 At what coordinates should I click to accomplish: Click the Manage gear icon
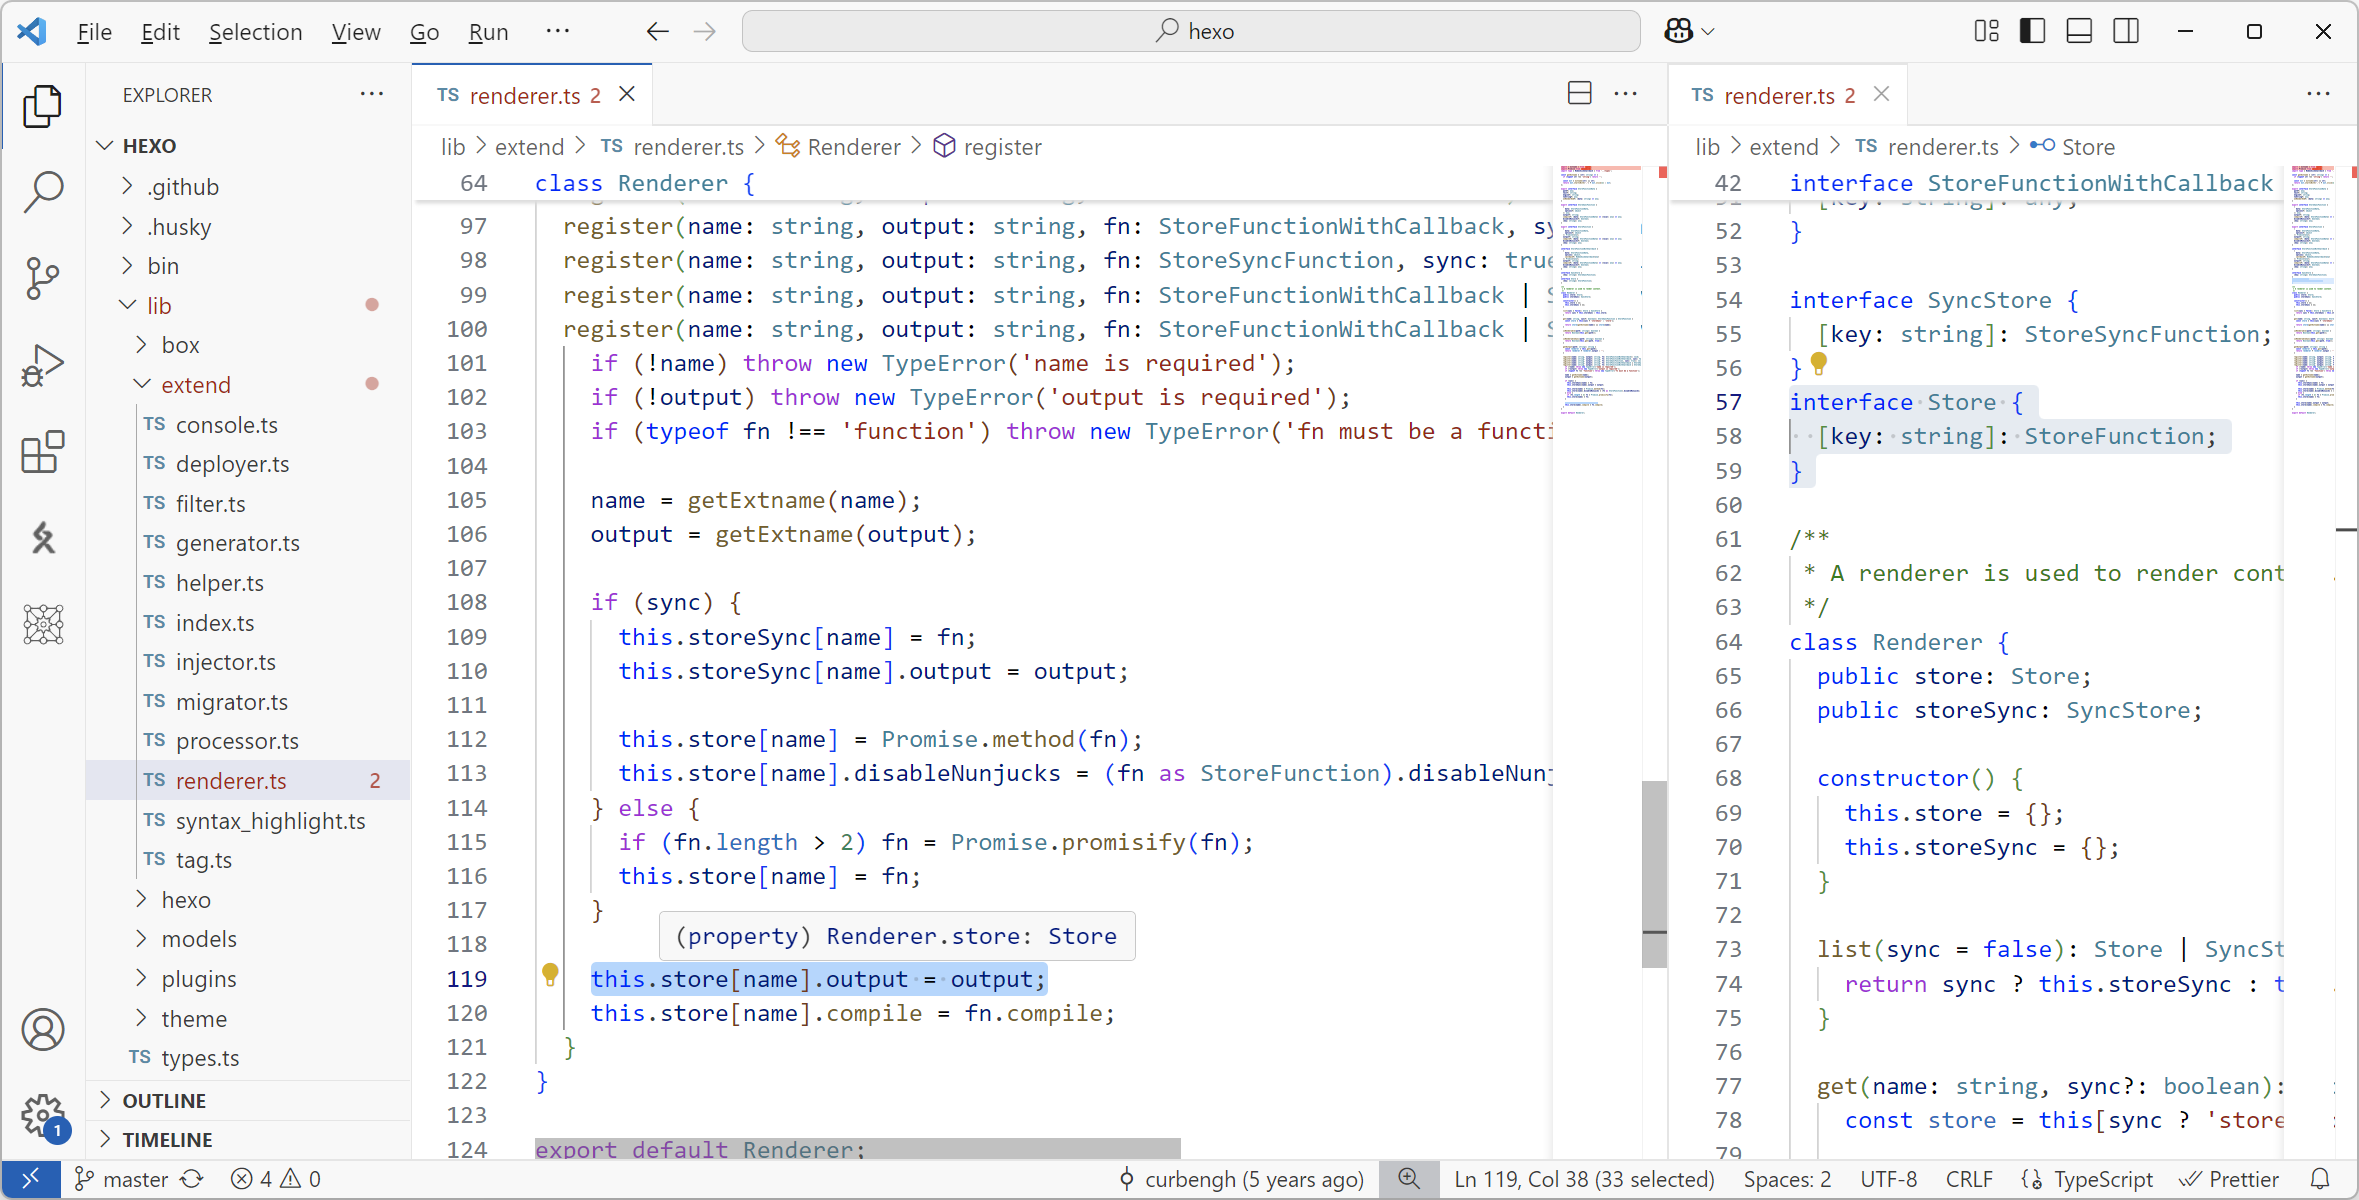coord(43,1113)
